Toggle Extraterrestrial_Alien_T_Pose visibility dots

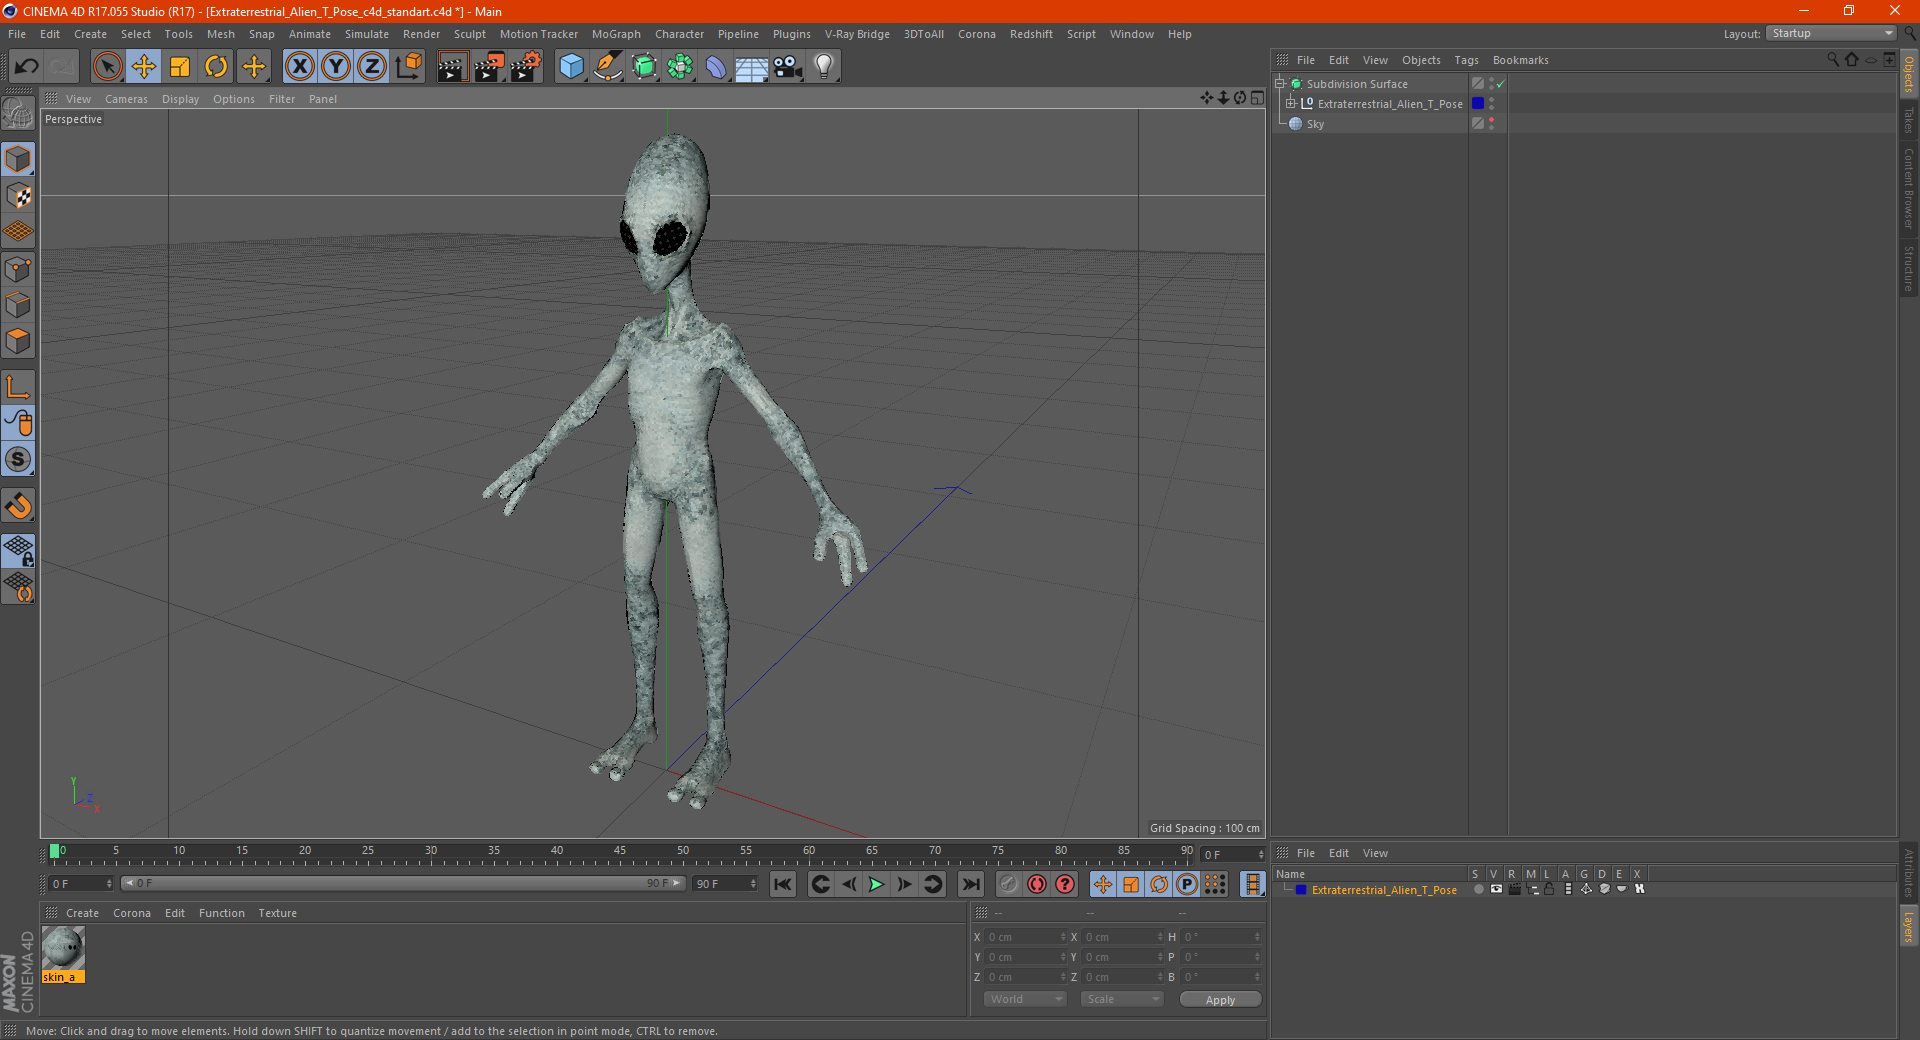(x=1491, y=103)
